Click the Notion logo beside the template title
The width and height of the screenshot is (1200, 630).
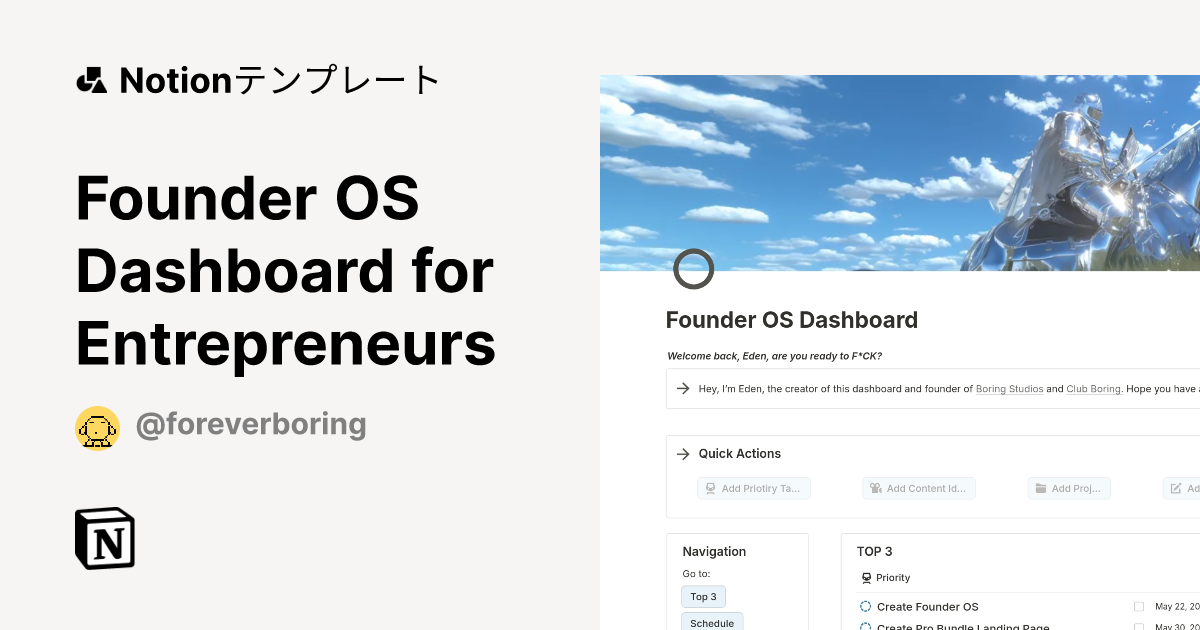[91, 79]
